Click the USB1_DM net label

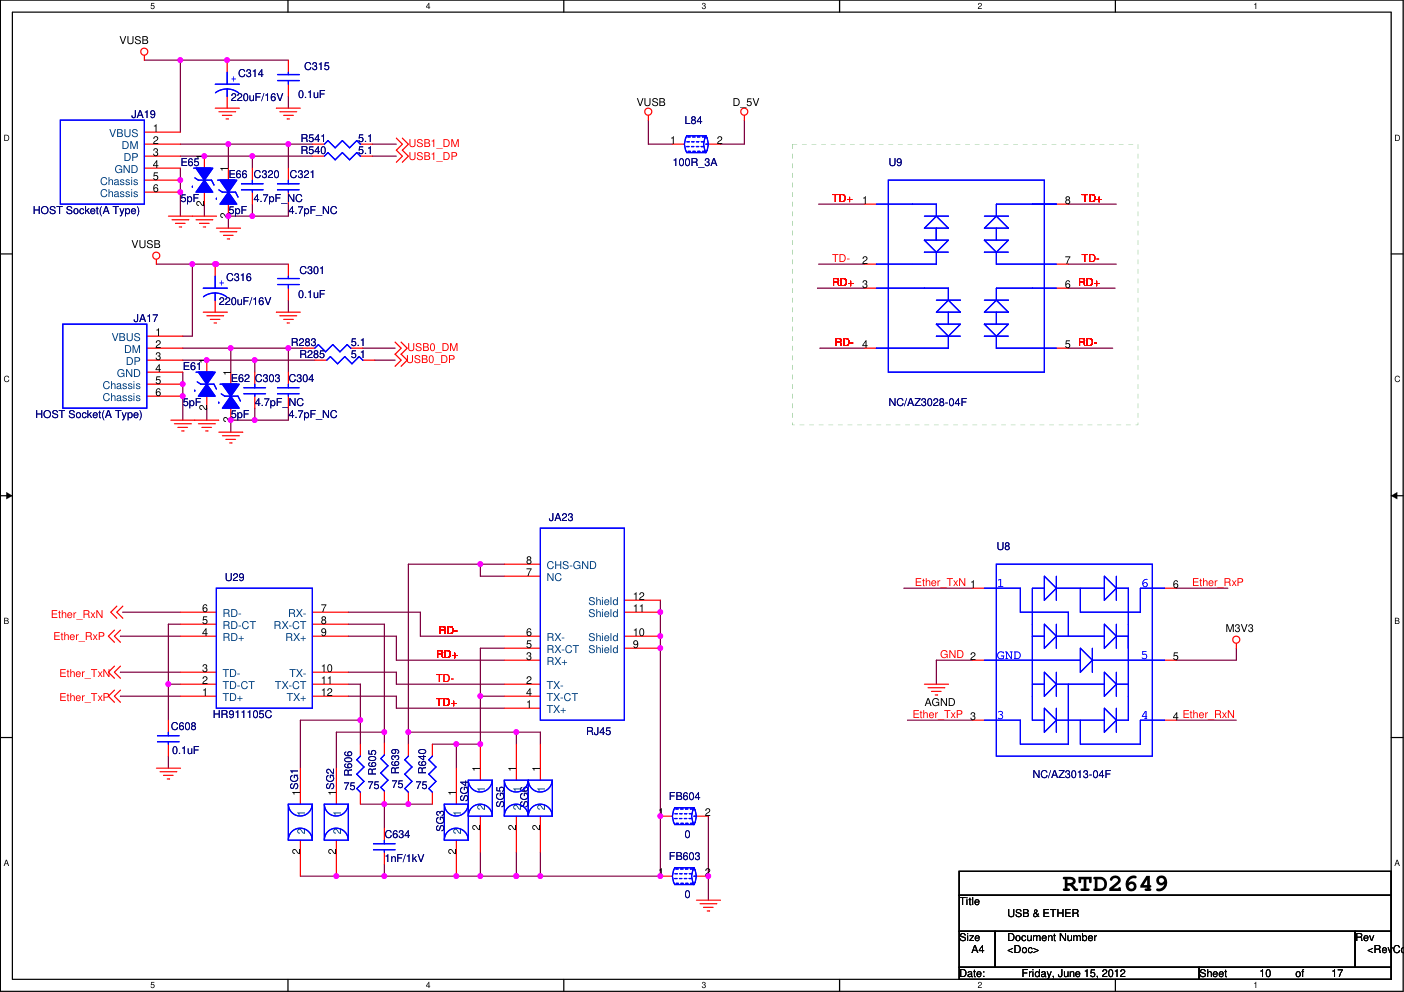coord(434,144)
